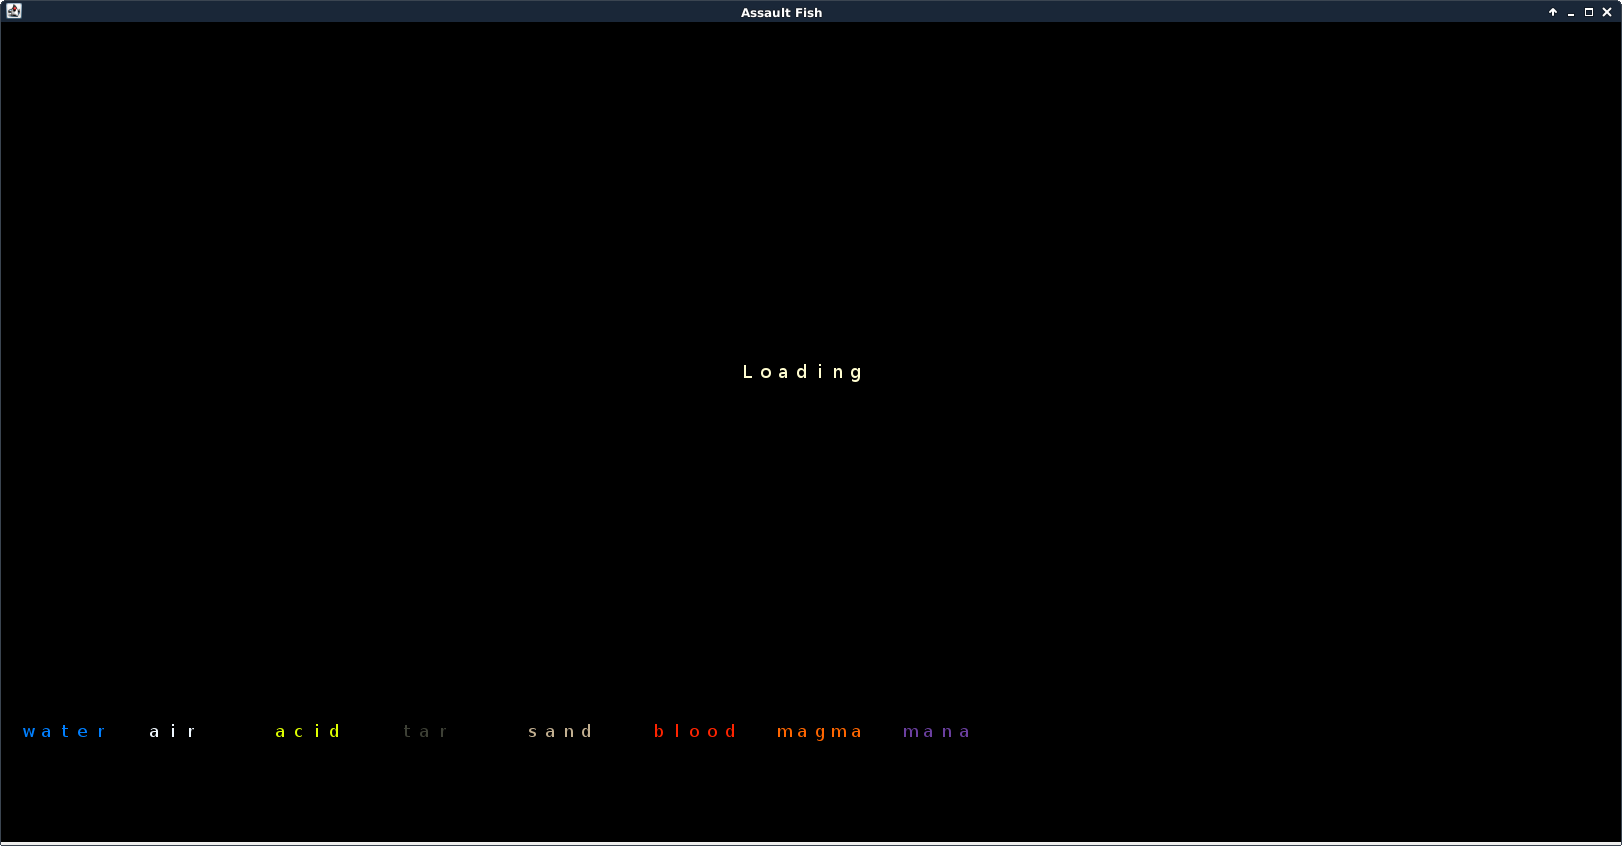Select the 'sand' label
Viewport: 1622px width, 846px height.
click(560, 732)
